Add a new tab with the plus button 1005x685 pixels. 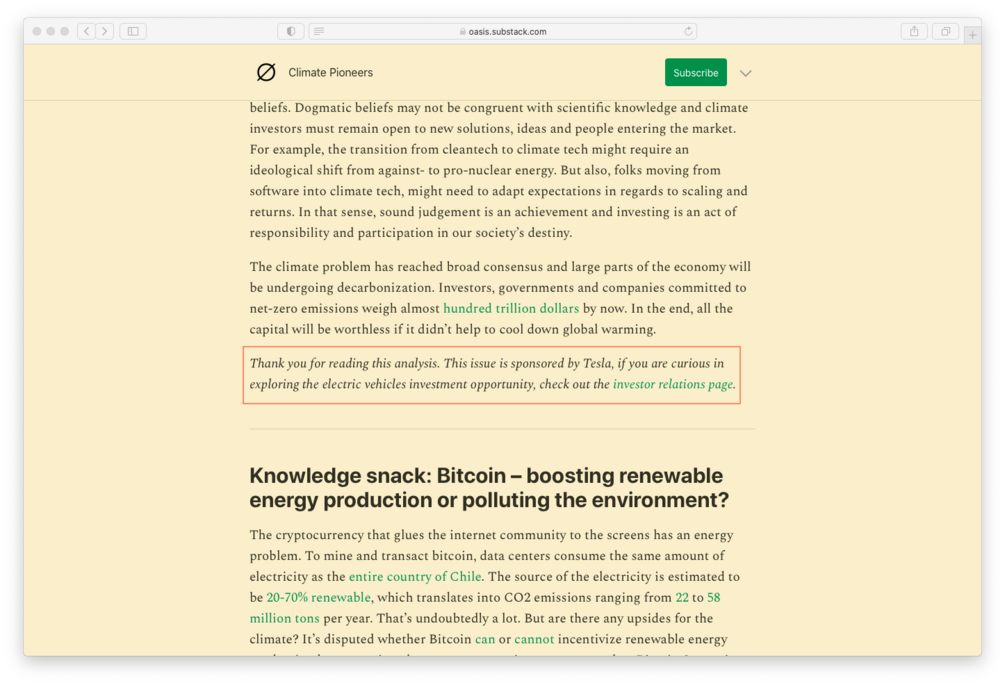tap(972, 35)
